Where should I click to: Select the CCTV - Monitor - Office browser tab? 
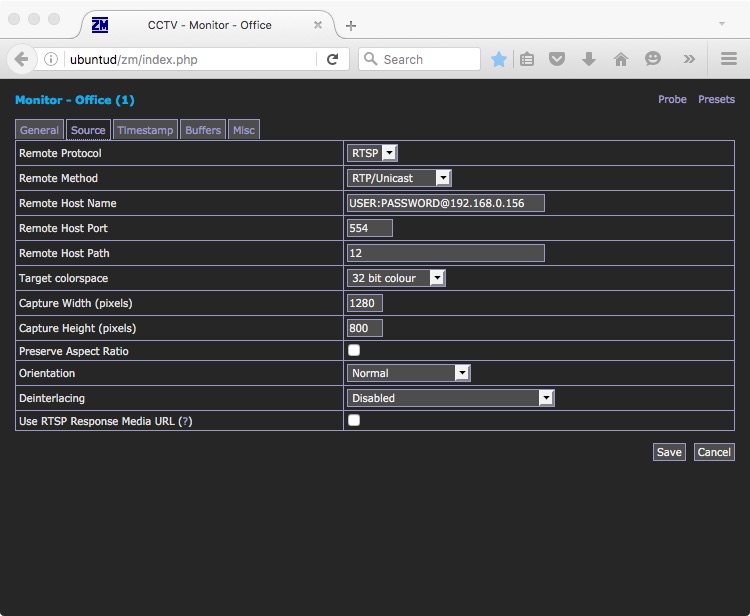click(x=210, y=25)
